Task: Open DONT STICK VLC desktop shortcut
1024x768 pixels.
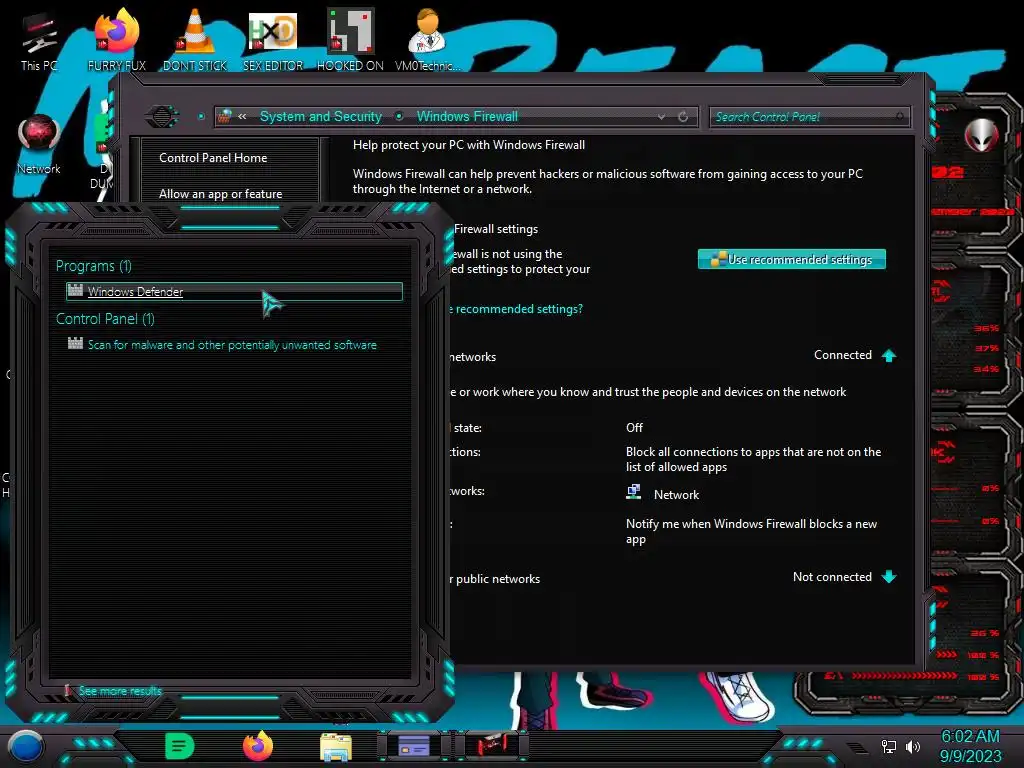Action: (x=195, y=40)
